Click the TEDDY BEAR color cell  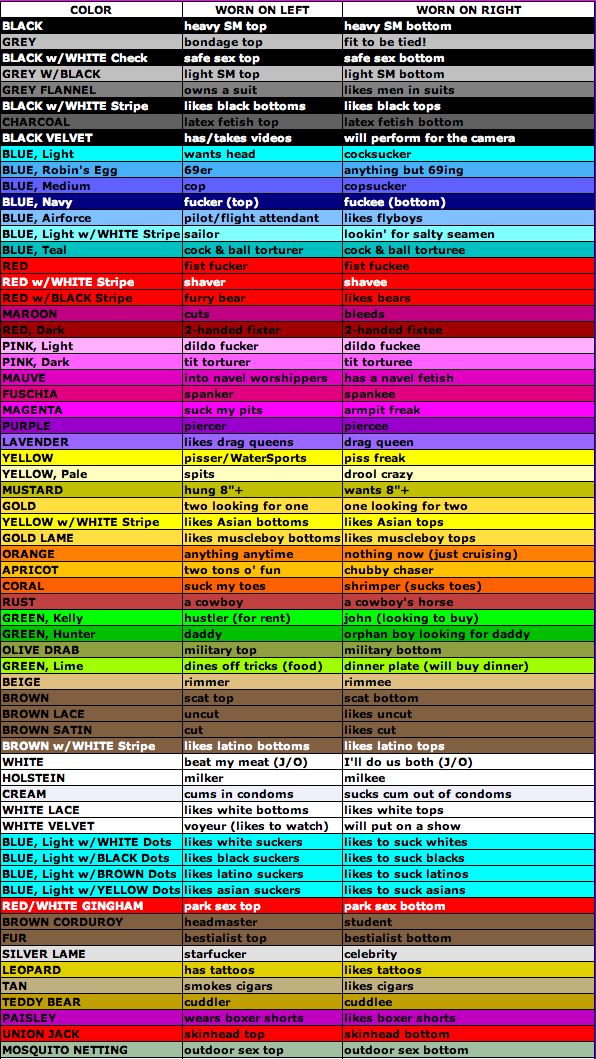point(91,1002)
